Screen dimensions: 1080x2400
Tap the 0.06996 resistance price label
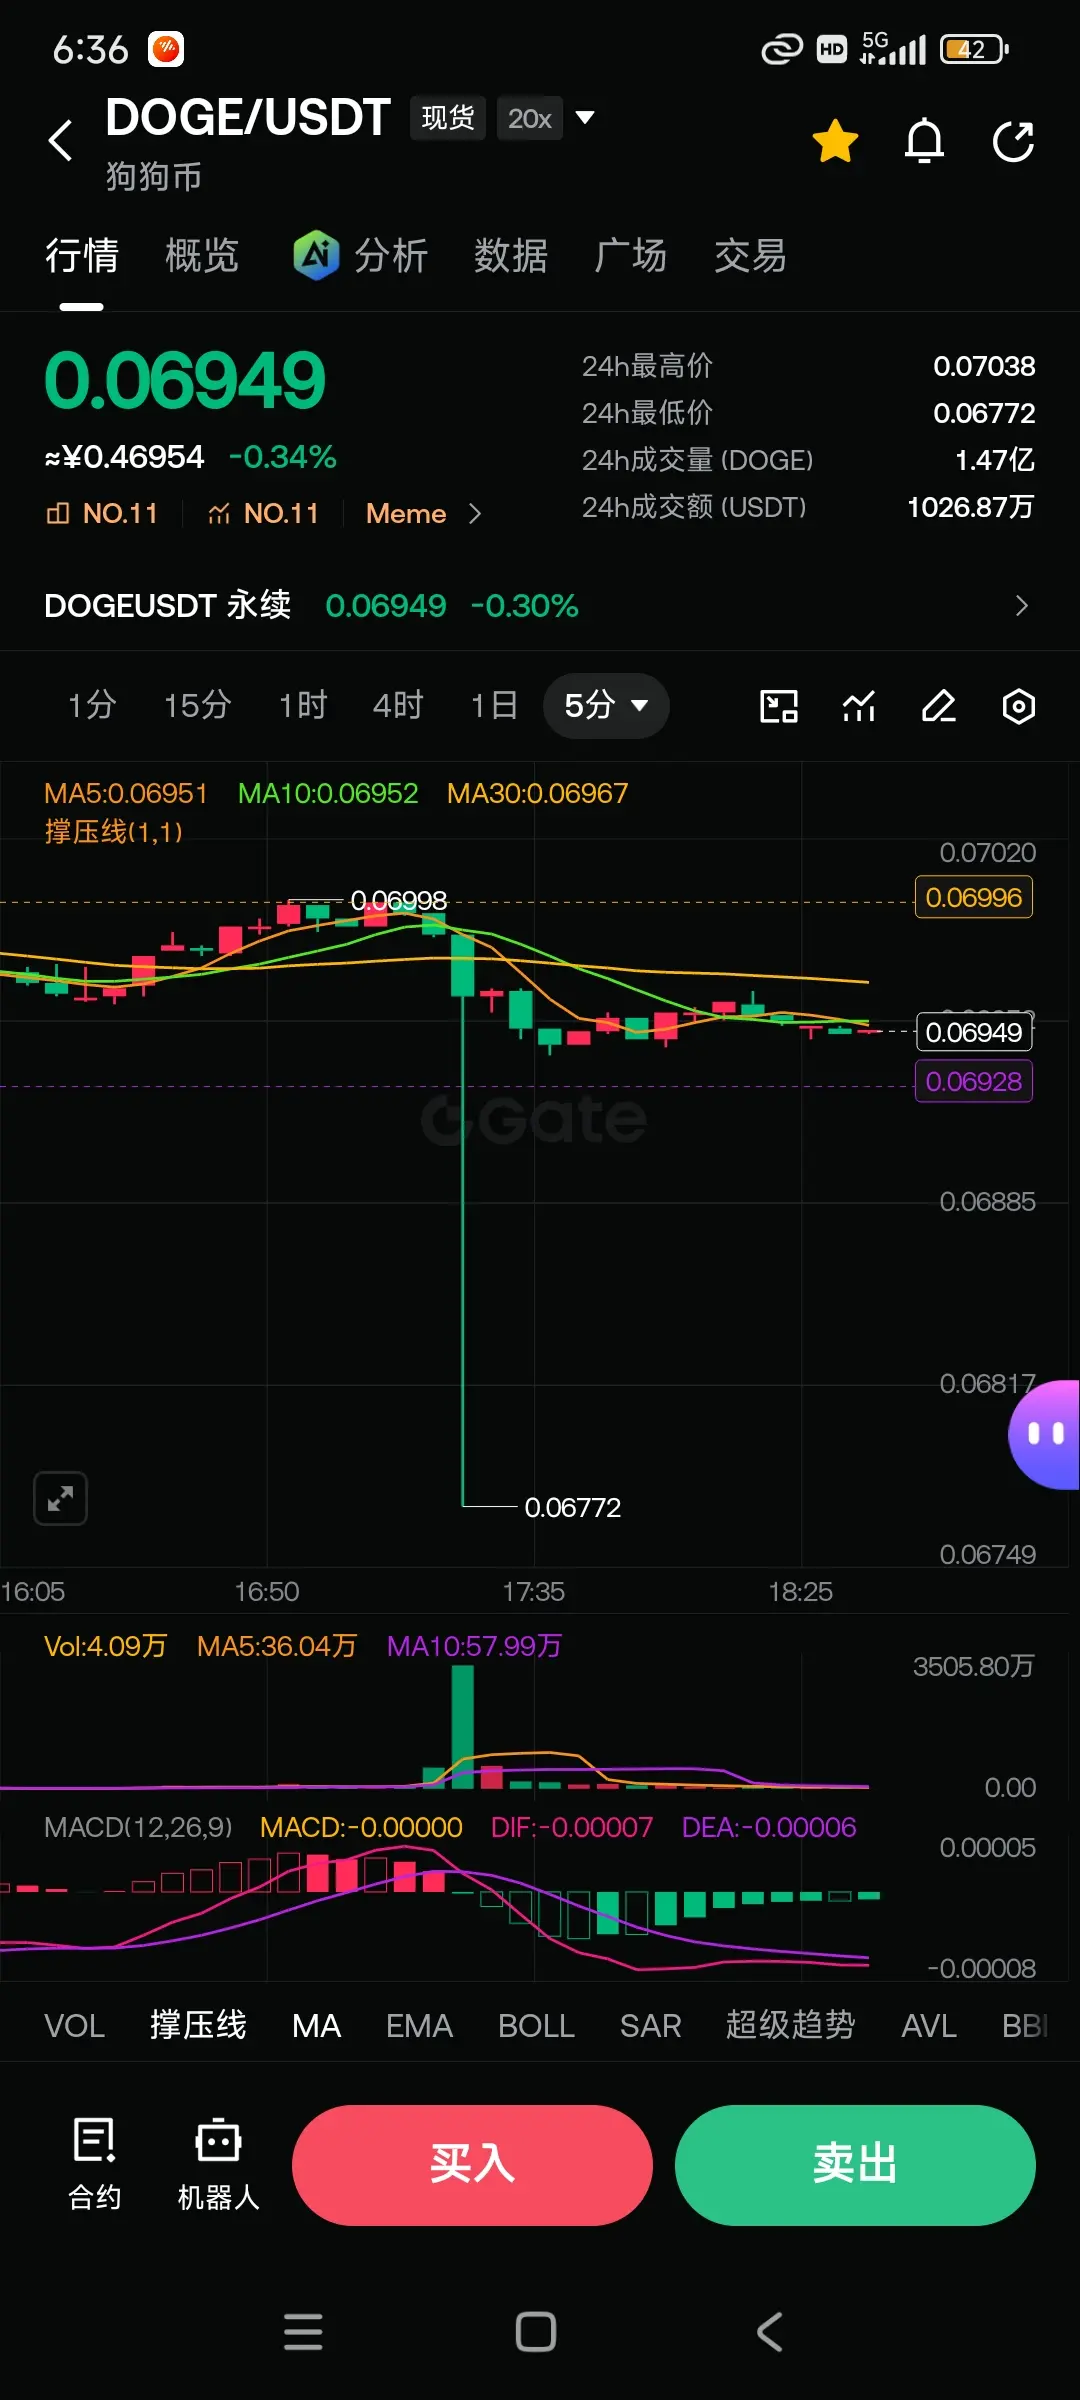tap(974, 897)
